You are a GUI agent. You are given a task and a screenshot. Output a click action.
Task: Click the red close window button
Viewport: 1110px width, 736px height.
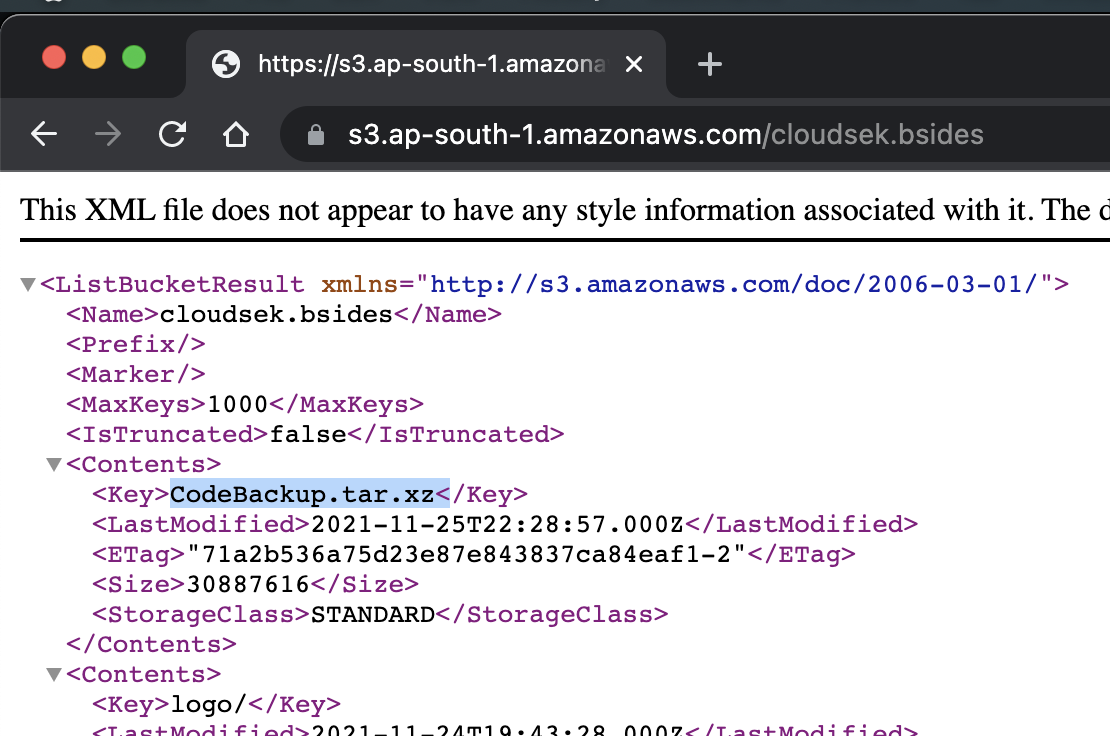54,57
